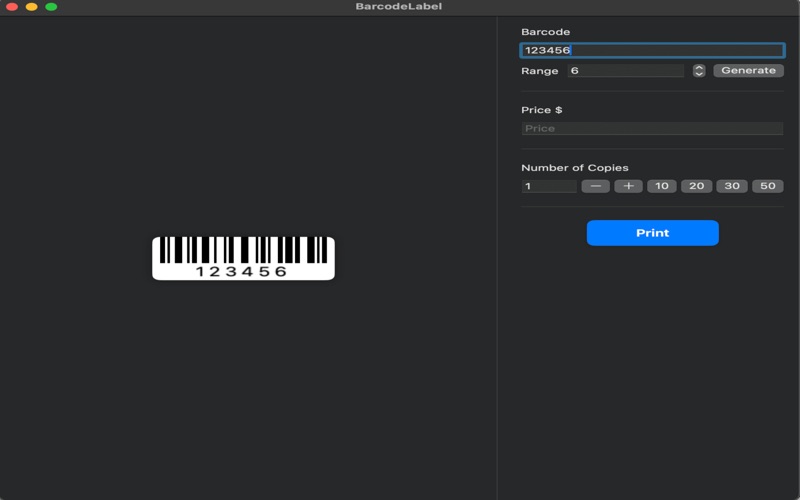800x500 pixels.
Task: Decrease copies with the minus button
Action: coord(595,186)
